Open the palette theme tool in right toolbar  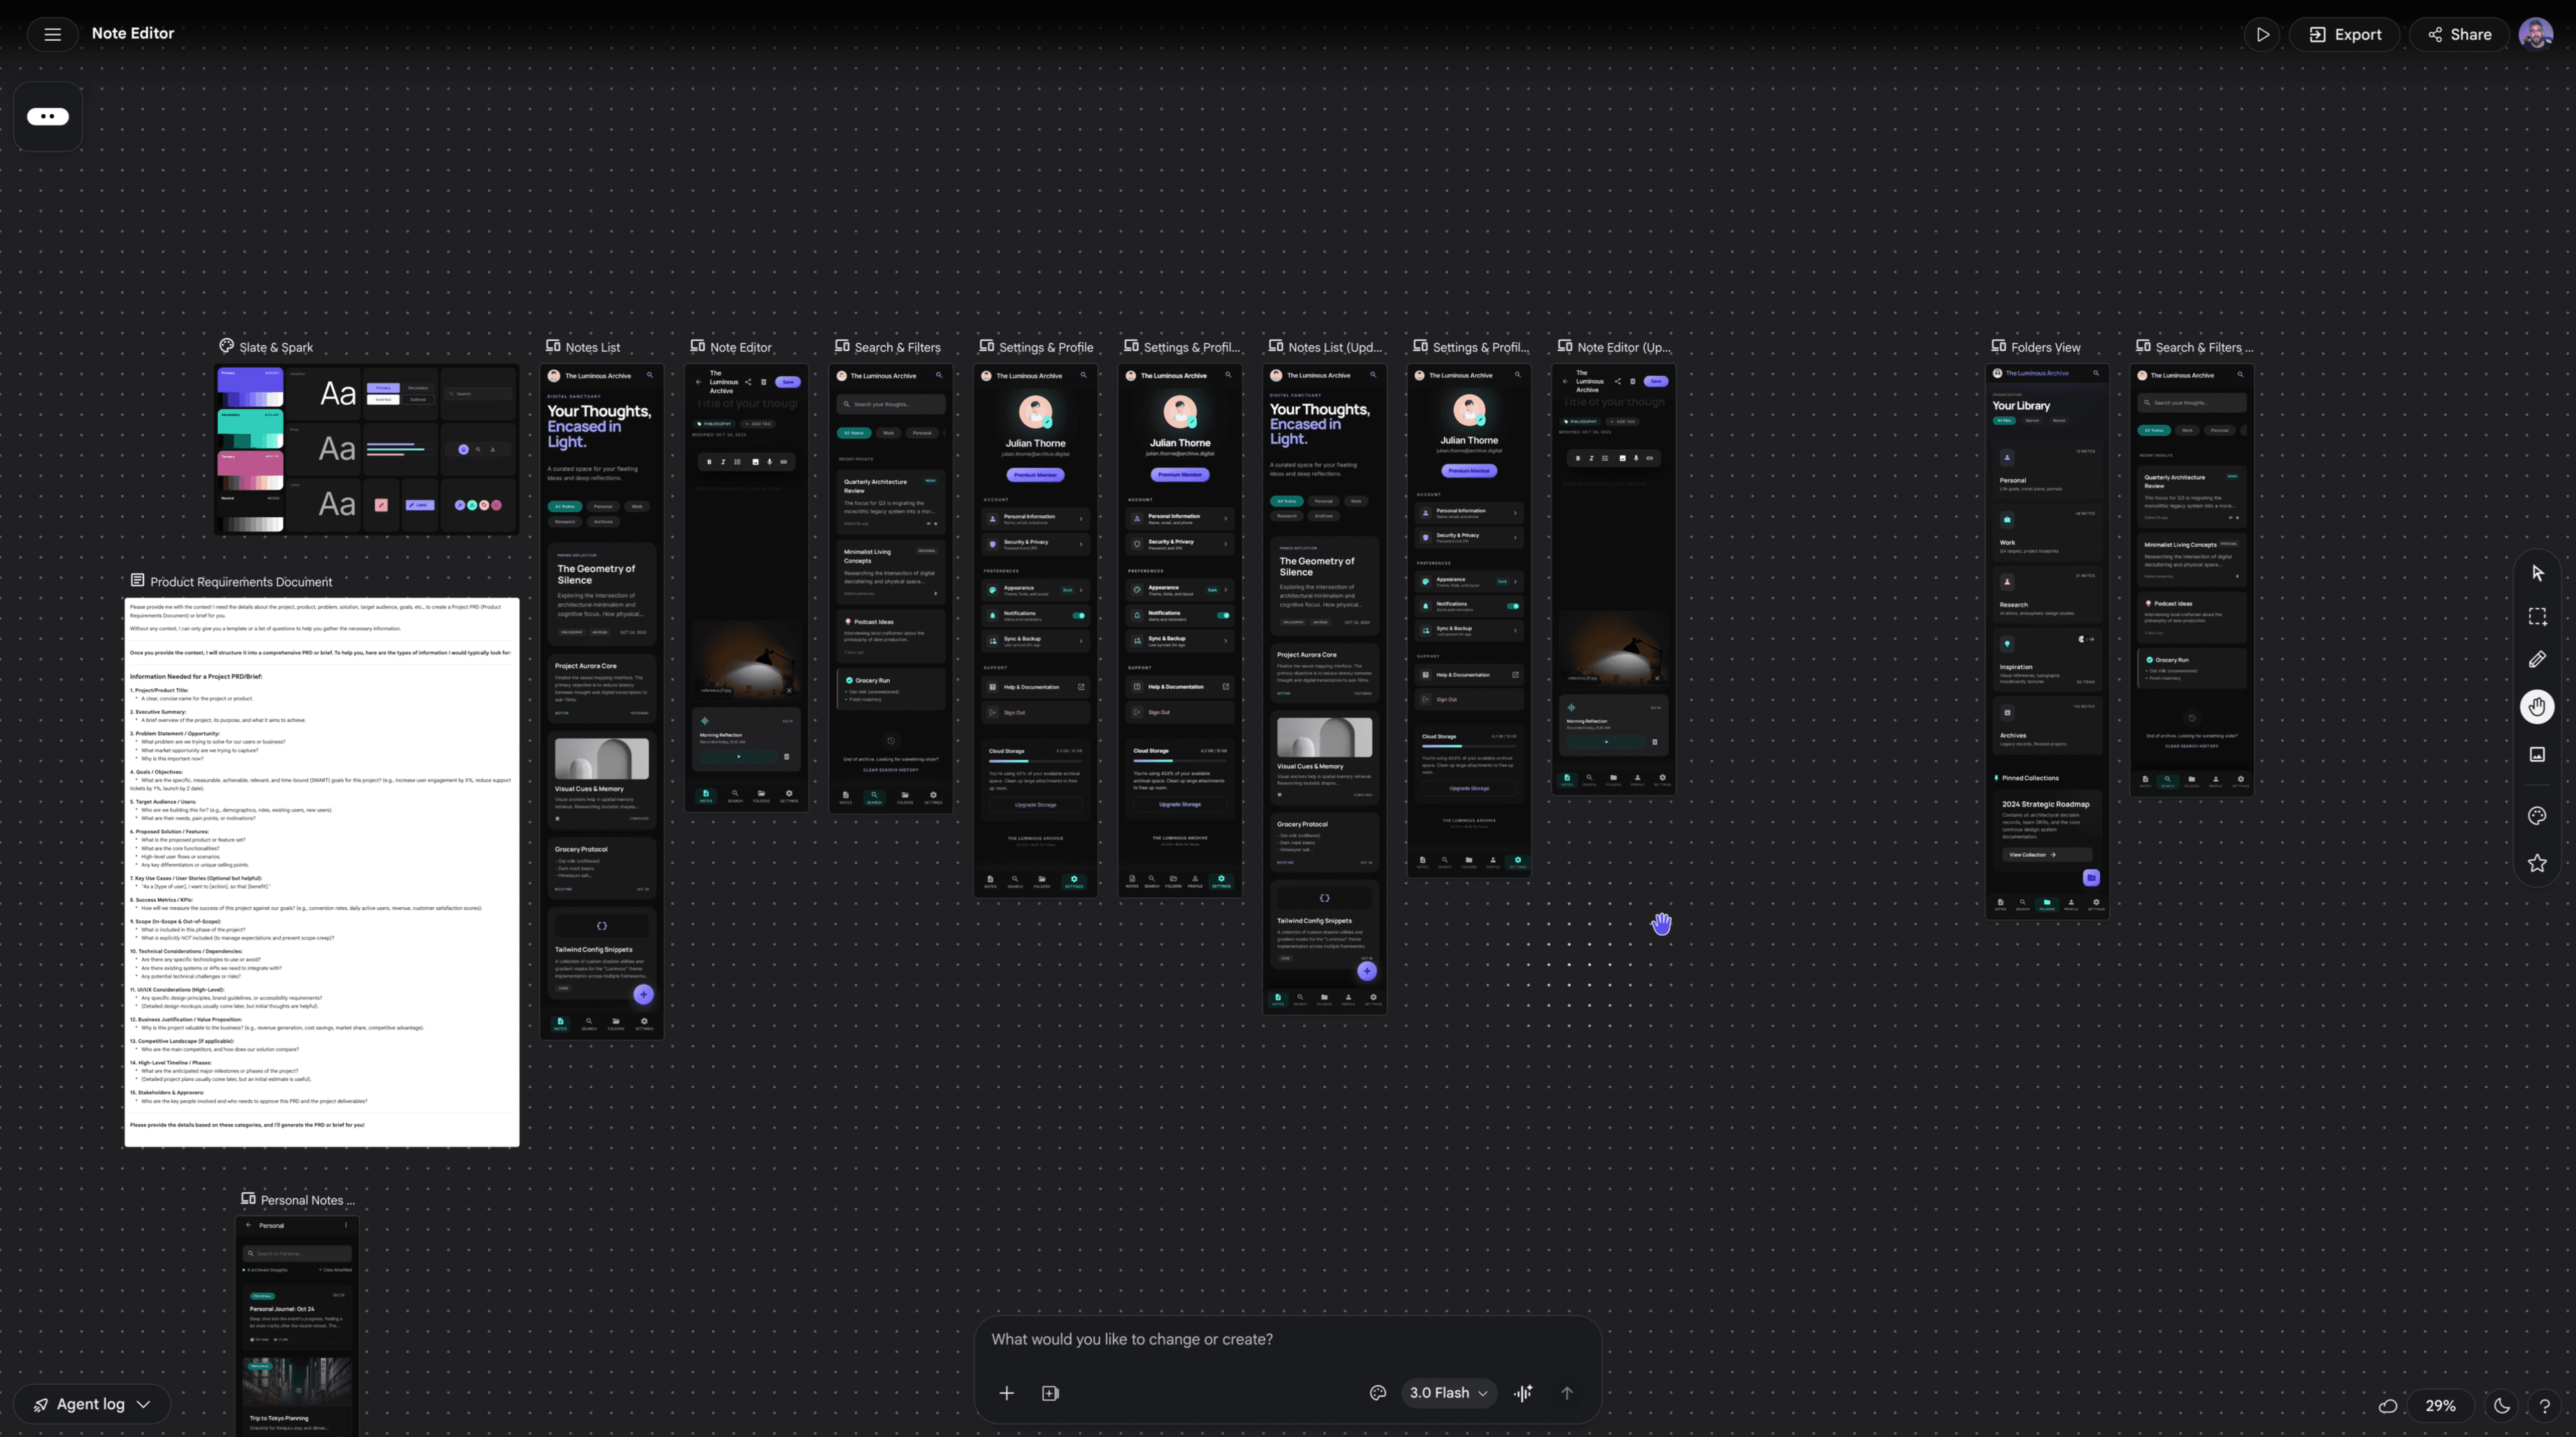(x=2537, y=816)
